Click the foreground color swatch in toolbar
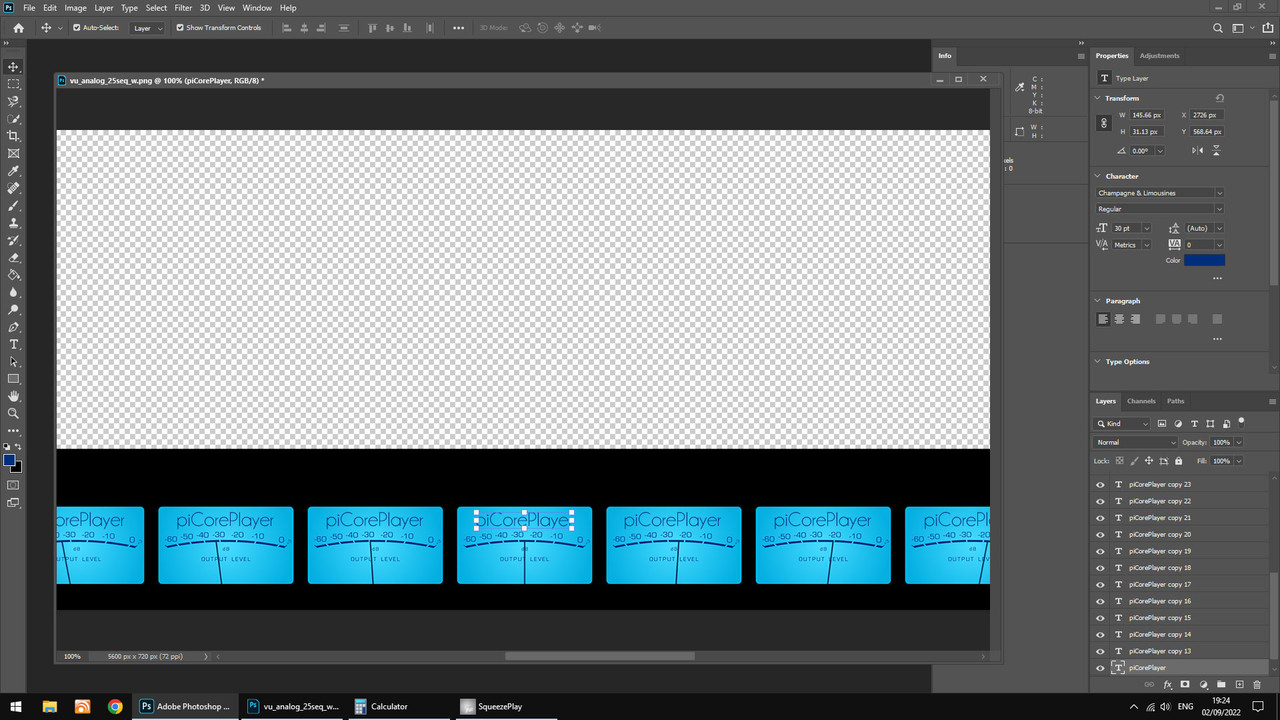This screenshot has width=1280, height=720. point(10,460)
